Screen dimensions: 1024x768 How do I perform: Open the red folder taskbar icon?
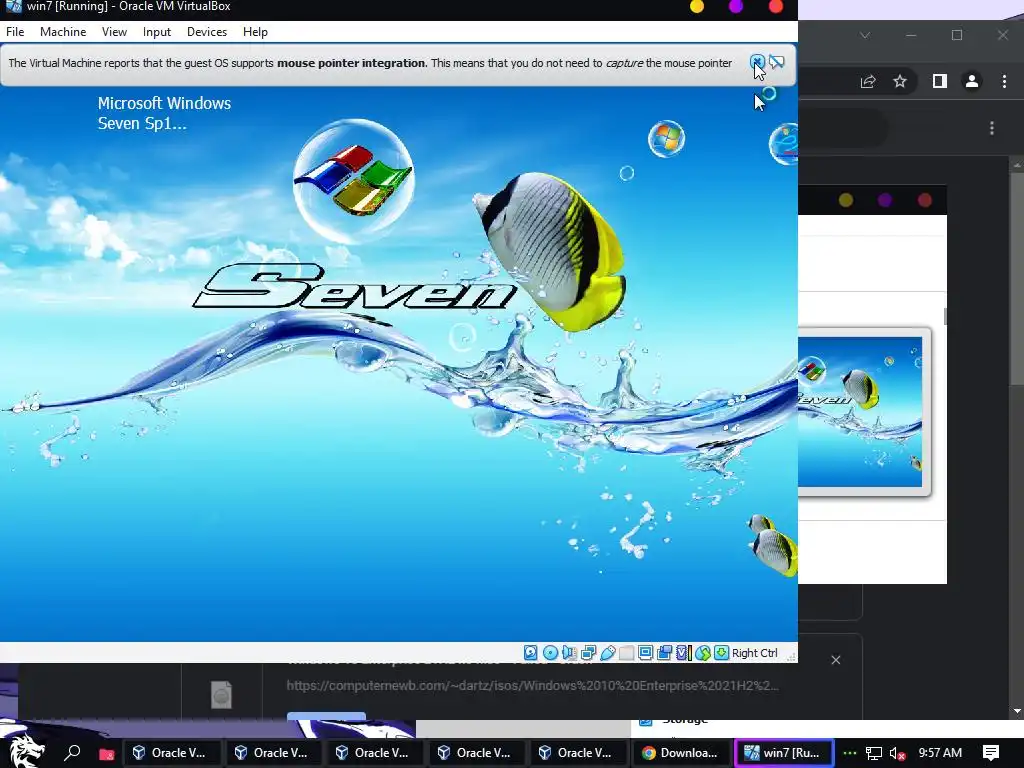coord(106,754)
